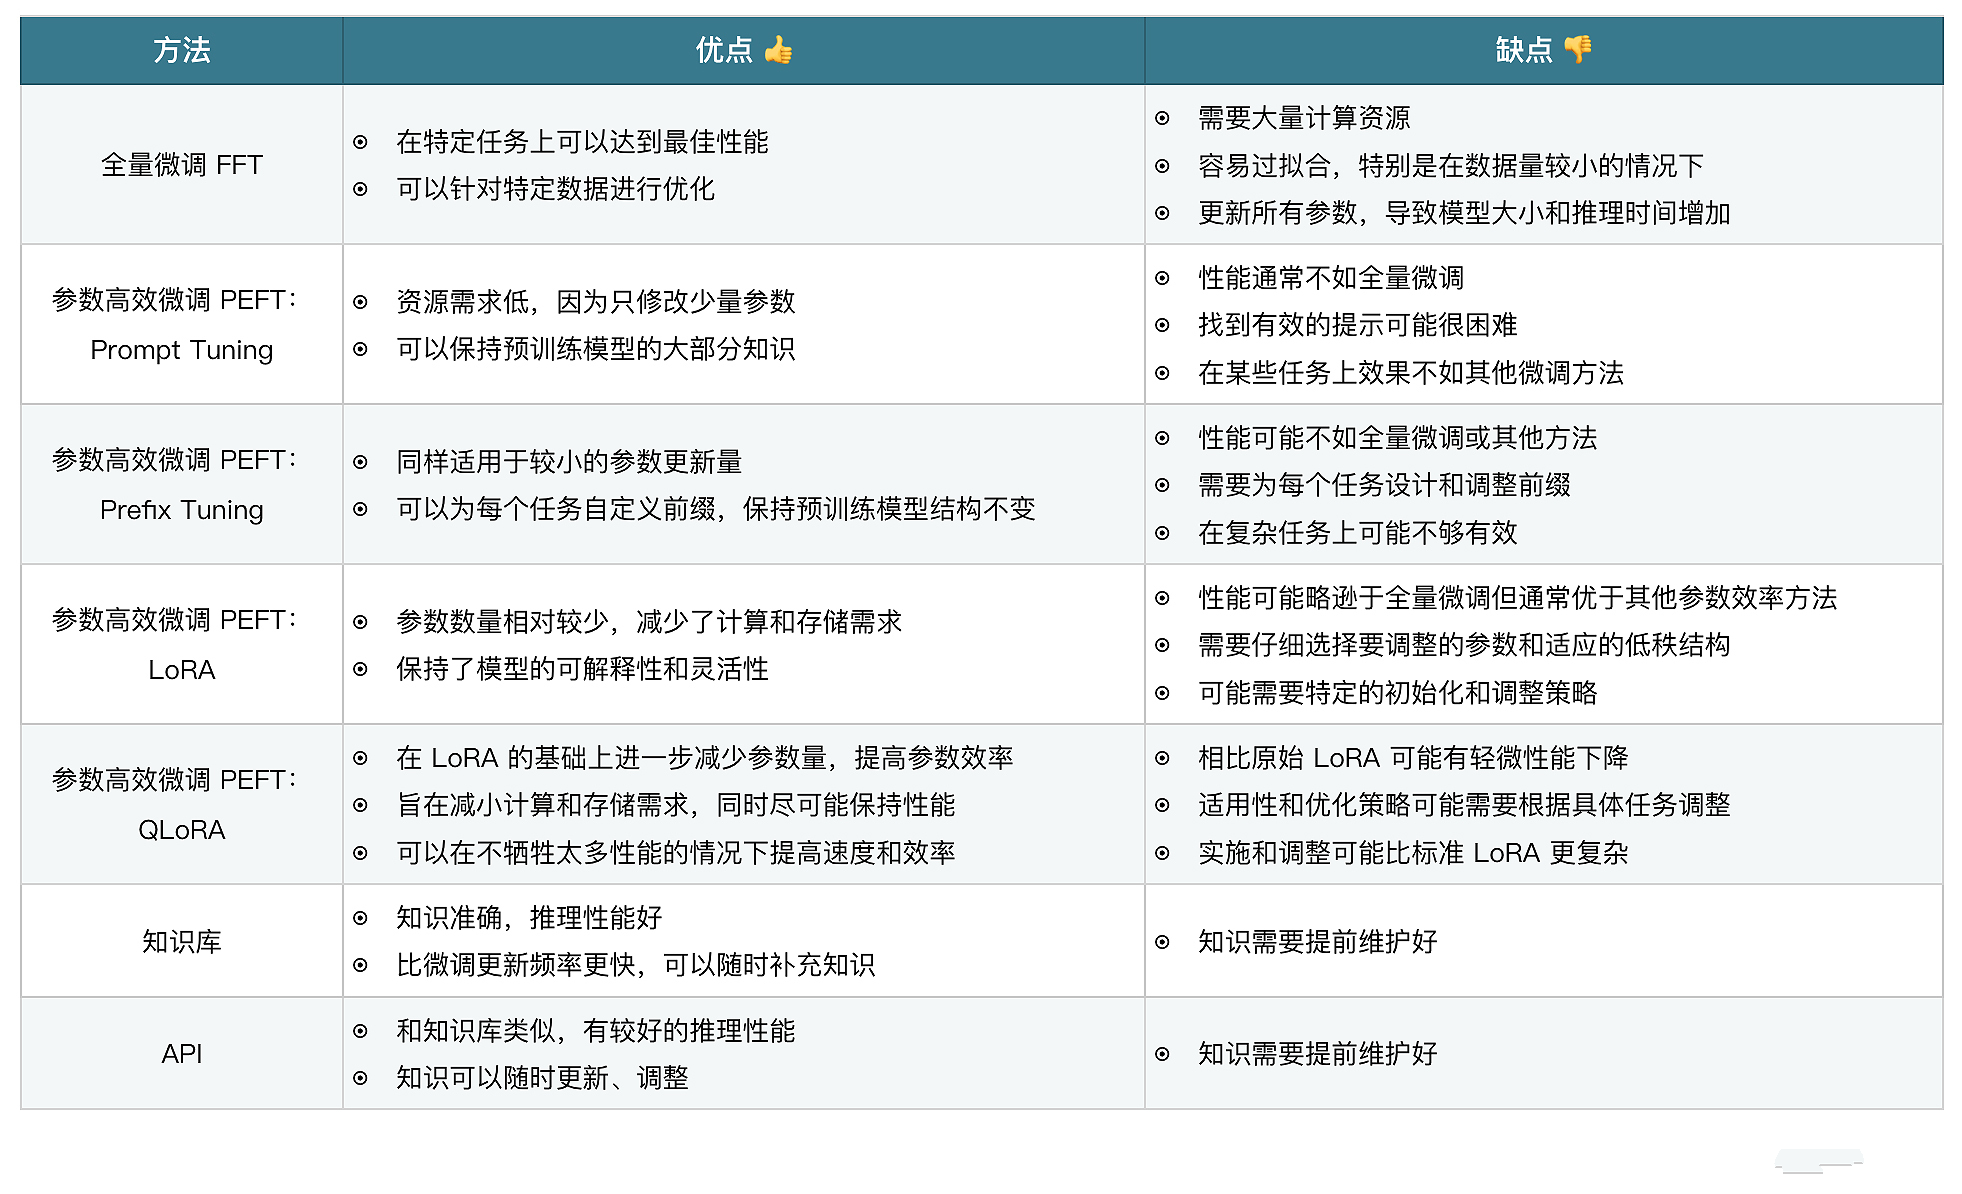Click bullet before 需要大量计算资源

click(1162, 118)
